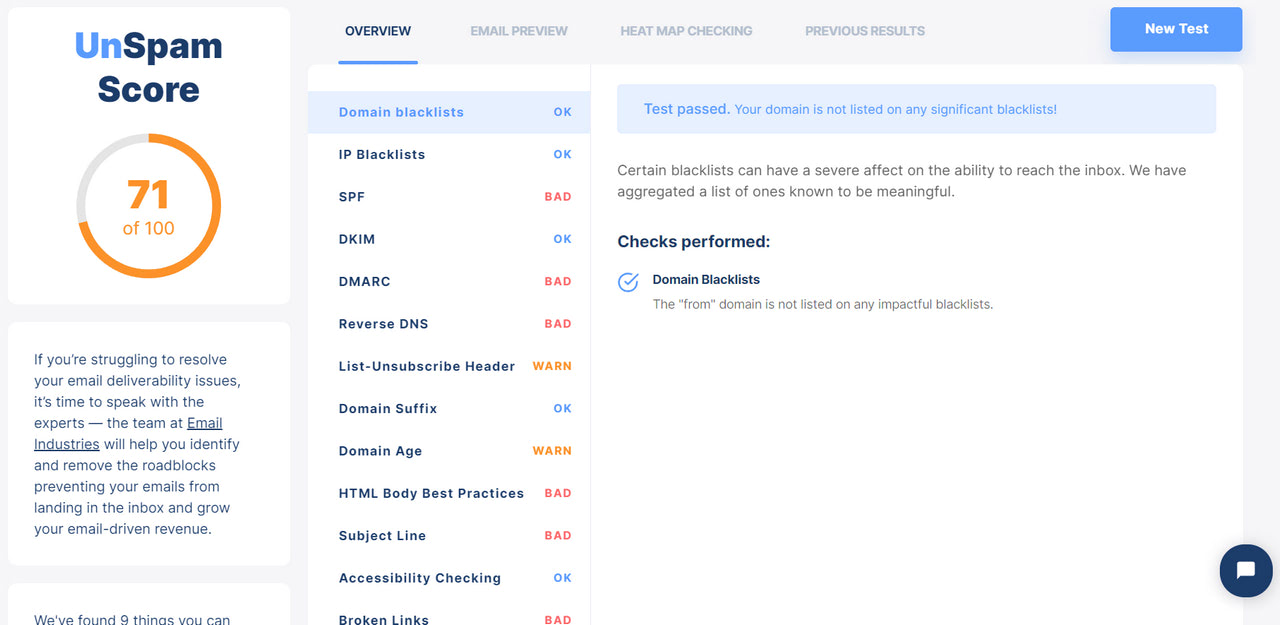Open HTML Body Best Practices check
This screenshot has height=625, width=1280.
point(449,493)
